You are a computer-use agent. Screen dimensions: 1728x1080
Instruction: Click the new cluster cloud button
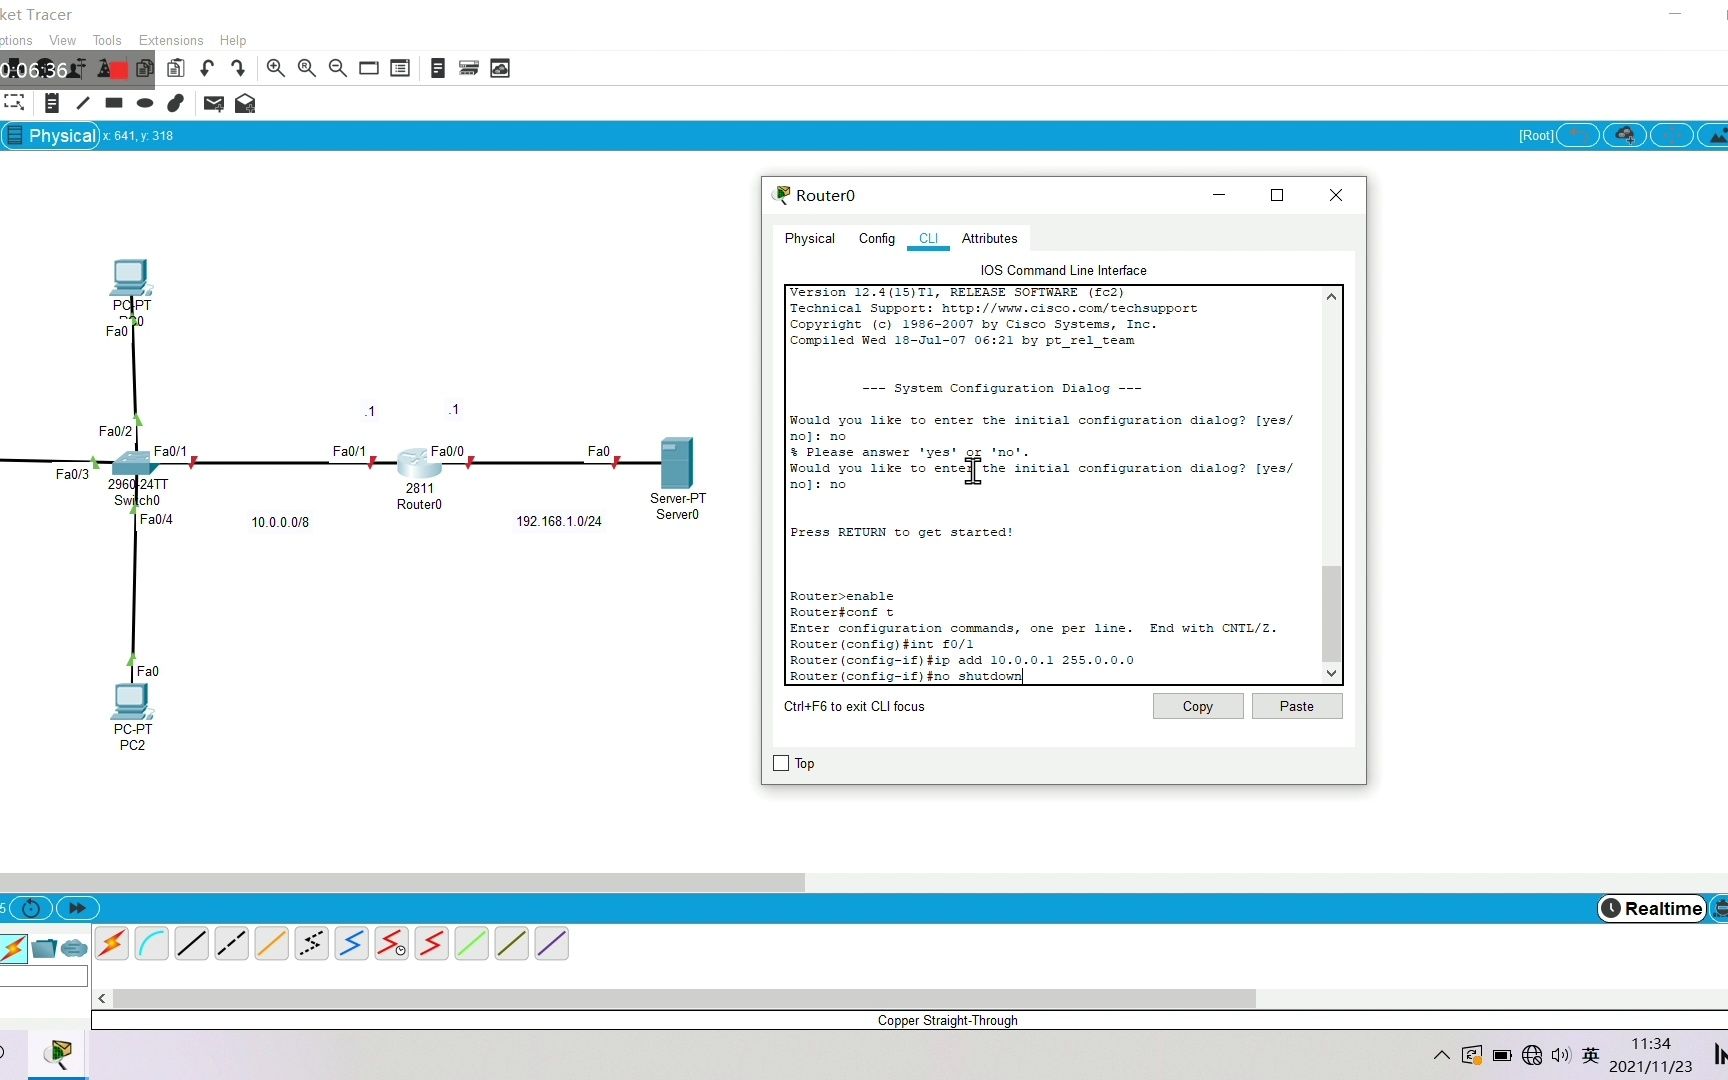(1625, 135)
